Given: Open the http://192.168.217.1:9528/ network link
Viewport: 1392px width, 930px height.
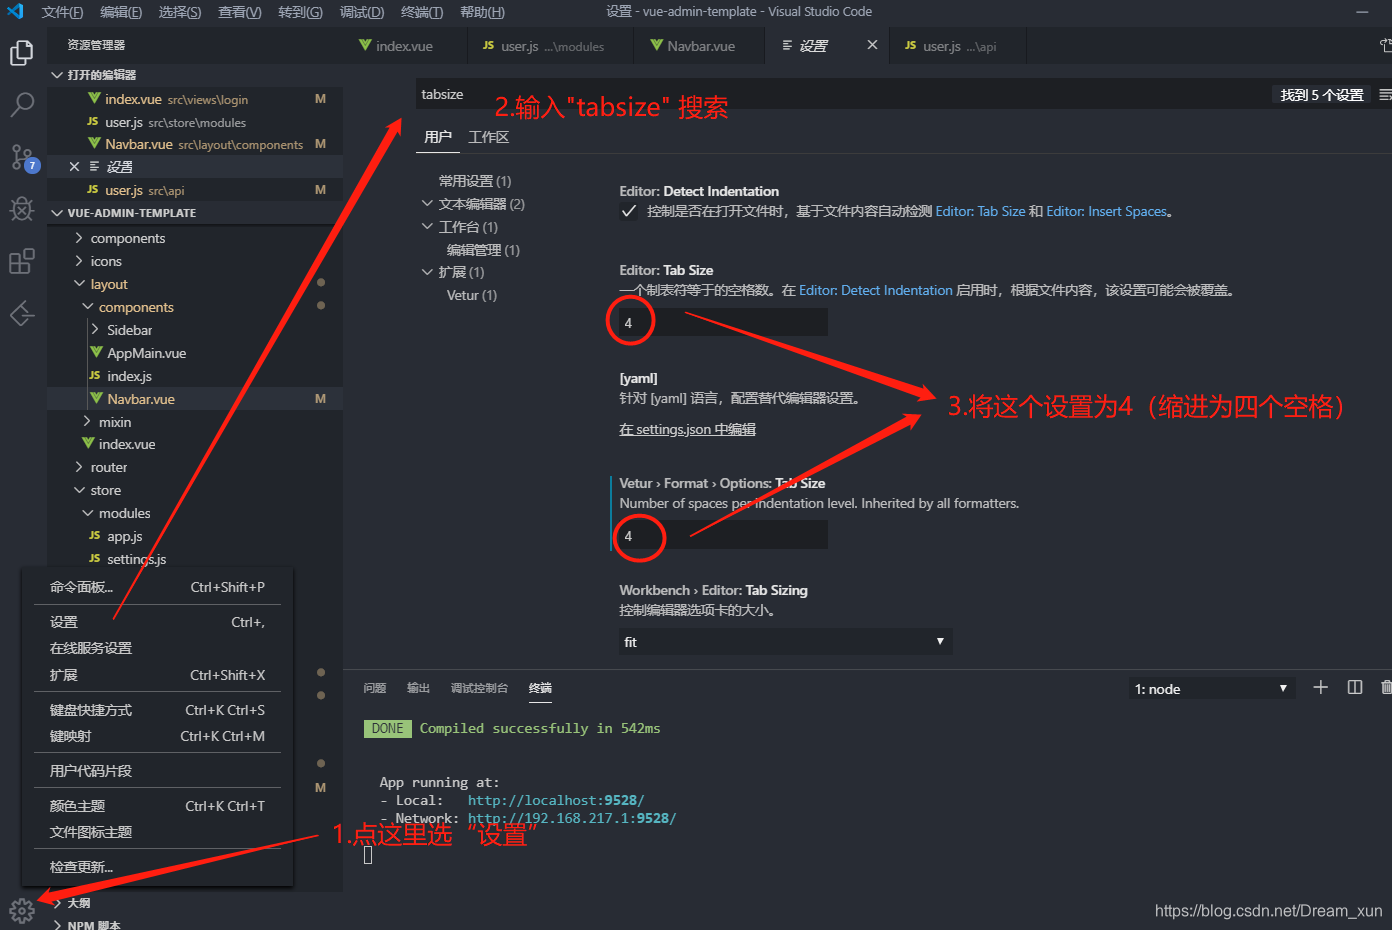Looking at the screenshot, I should [x=572, y=818].
